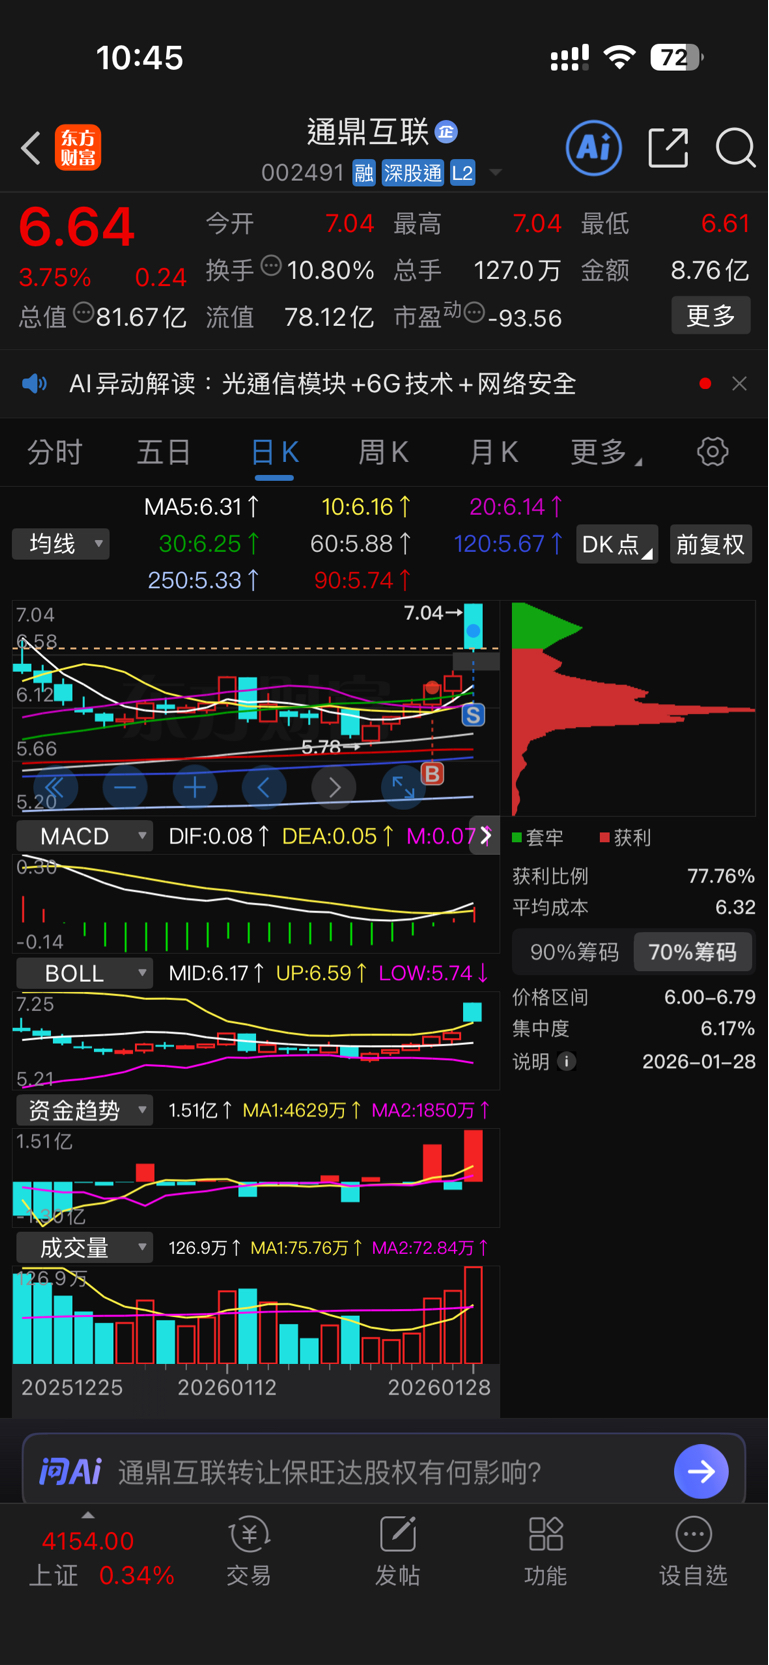
Task: Tap the red notification dot in banner
Action: pos(705,384)
